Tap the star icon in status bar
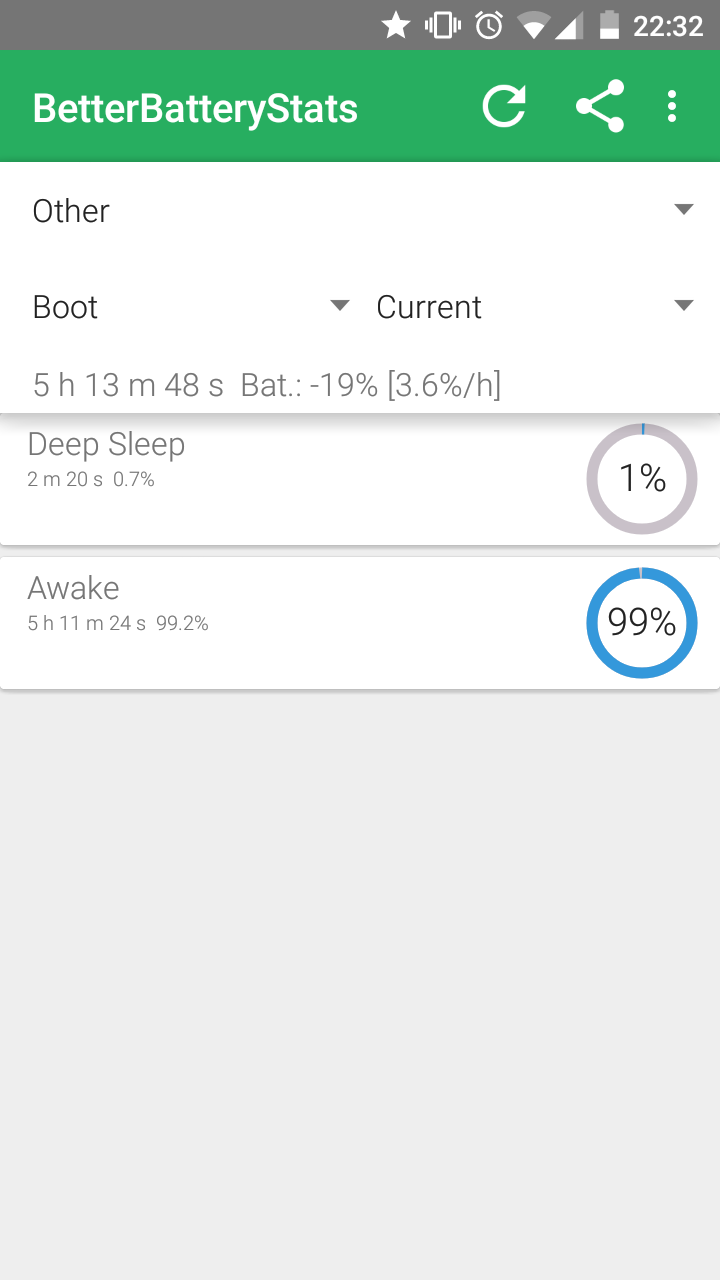Viewport: 720px width, 1280px height. click(396, 25)
